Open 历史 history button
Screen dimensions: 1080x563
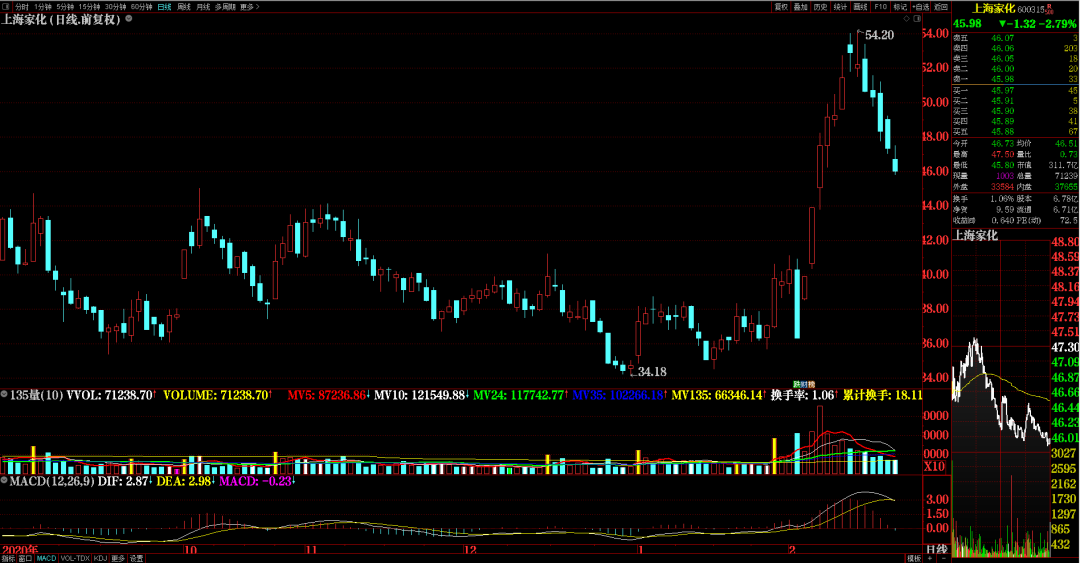[820, 6]
